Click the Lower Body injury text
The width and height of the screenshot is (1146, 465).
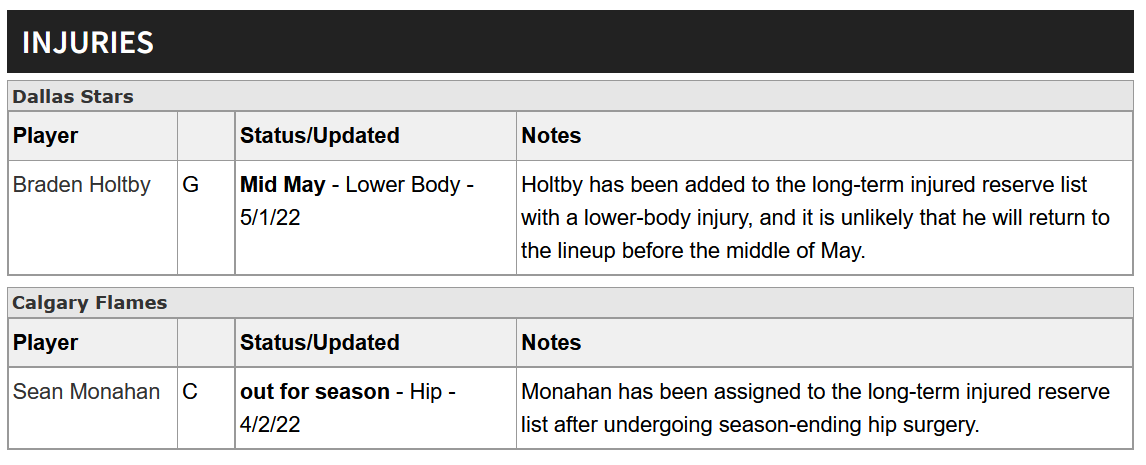click(x=403, y=185)
